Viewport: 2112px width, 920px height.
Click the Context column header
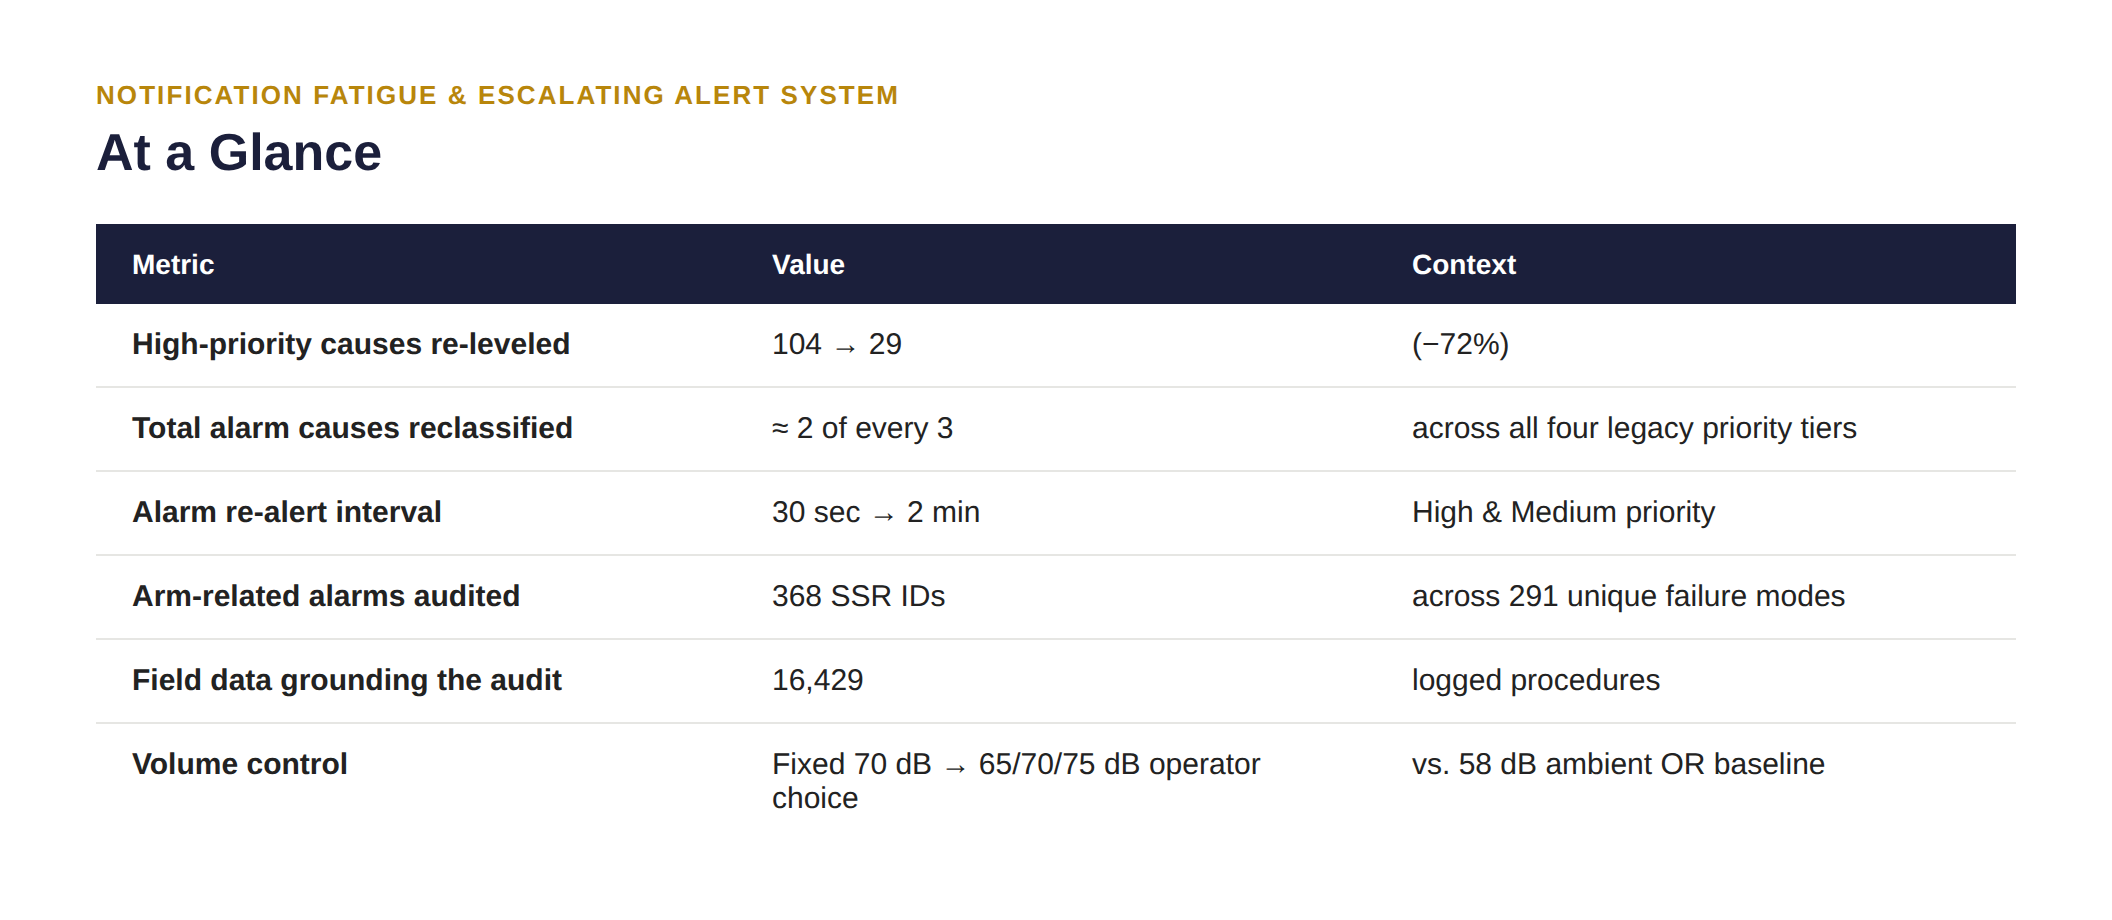pyautogui.click(x=1464, y=264)
